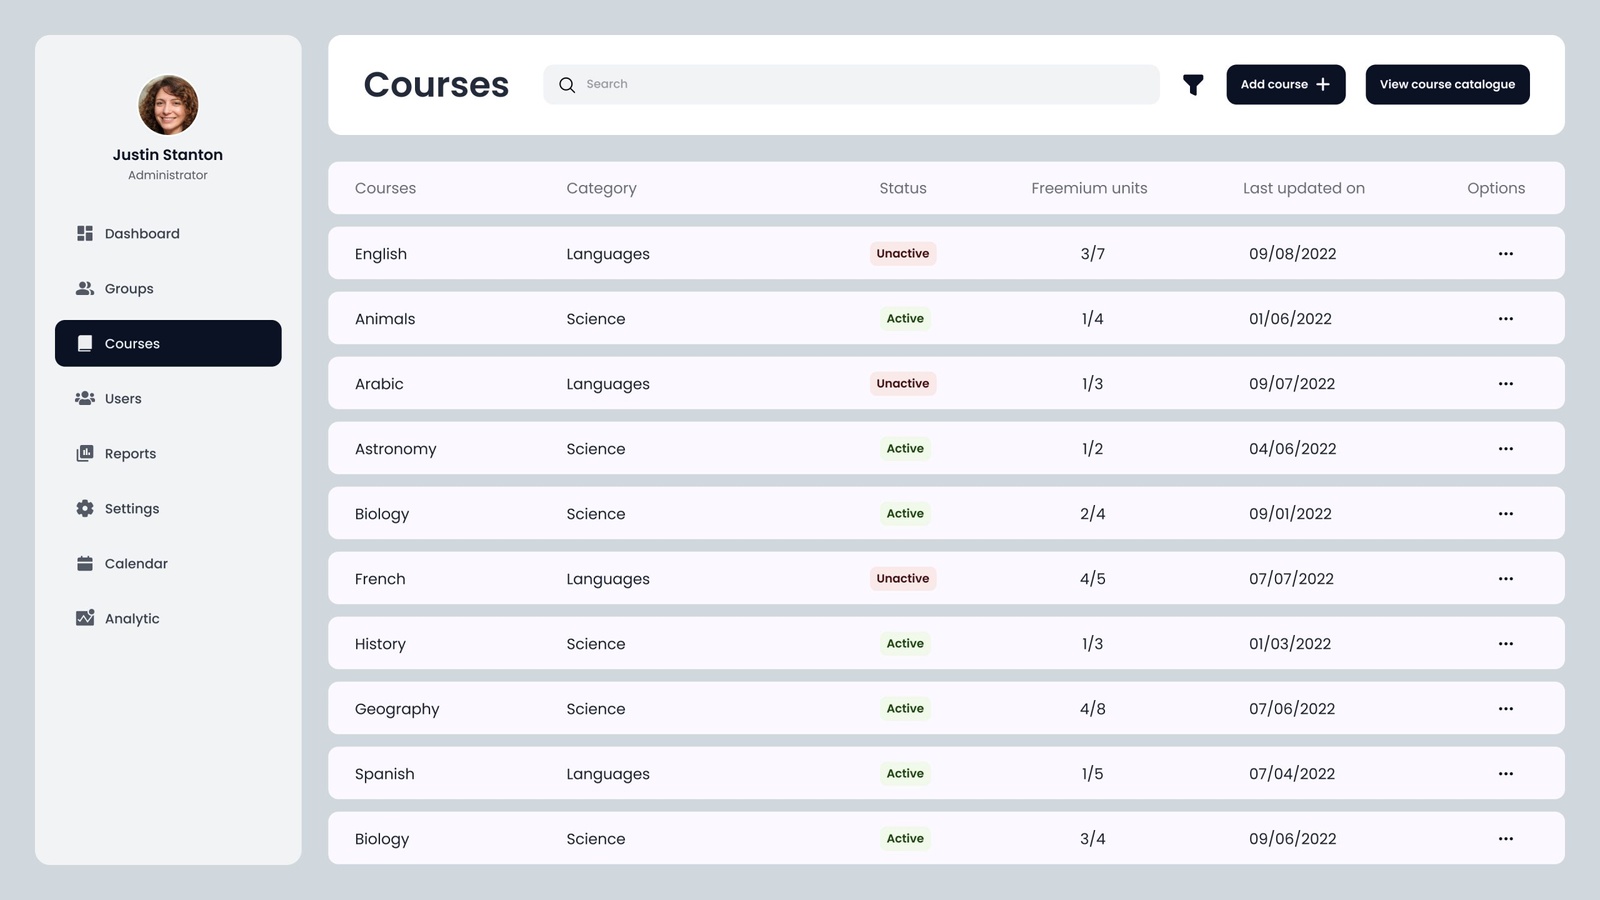Viewport: 1600px width, 900px height.
Task: Click the Unactive status badge for Arabic
Action: pyautogui.click(x=902, y=384)
